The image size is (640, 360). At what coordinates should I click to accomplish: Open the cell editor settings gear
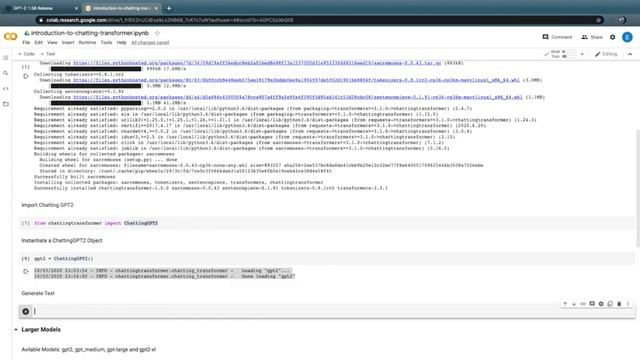[x=601, y=304]
